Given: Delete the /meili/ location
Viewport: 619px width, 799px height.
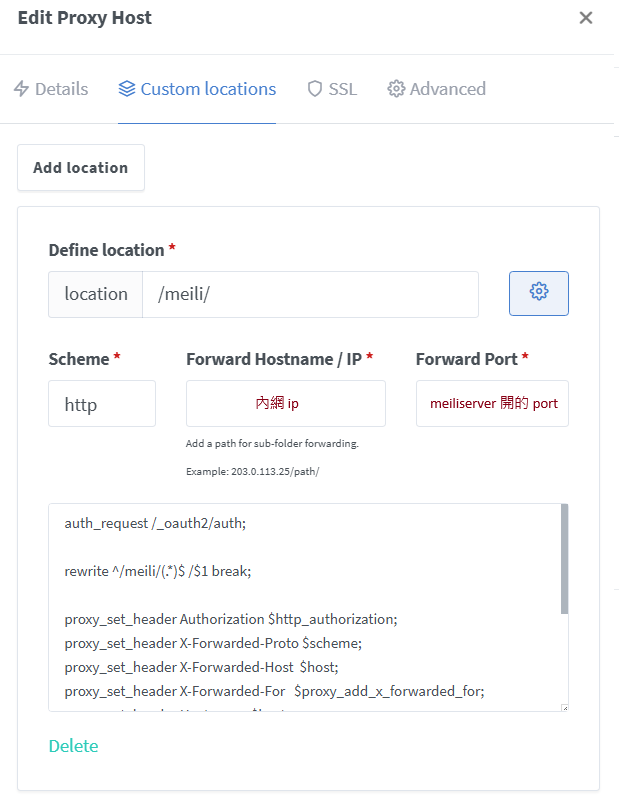Looking at the screenshot, I should (73, 746).
